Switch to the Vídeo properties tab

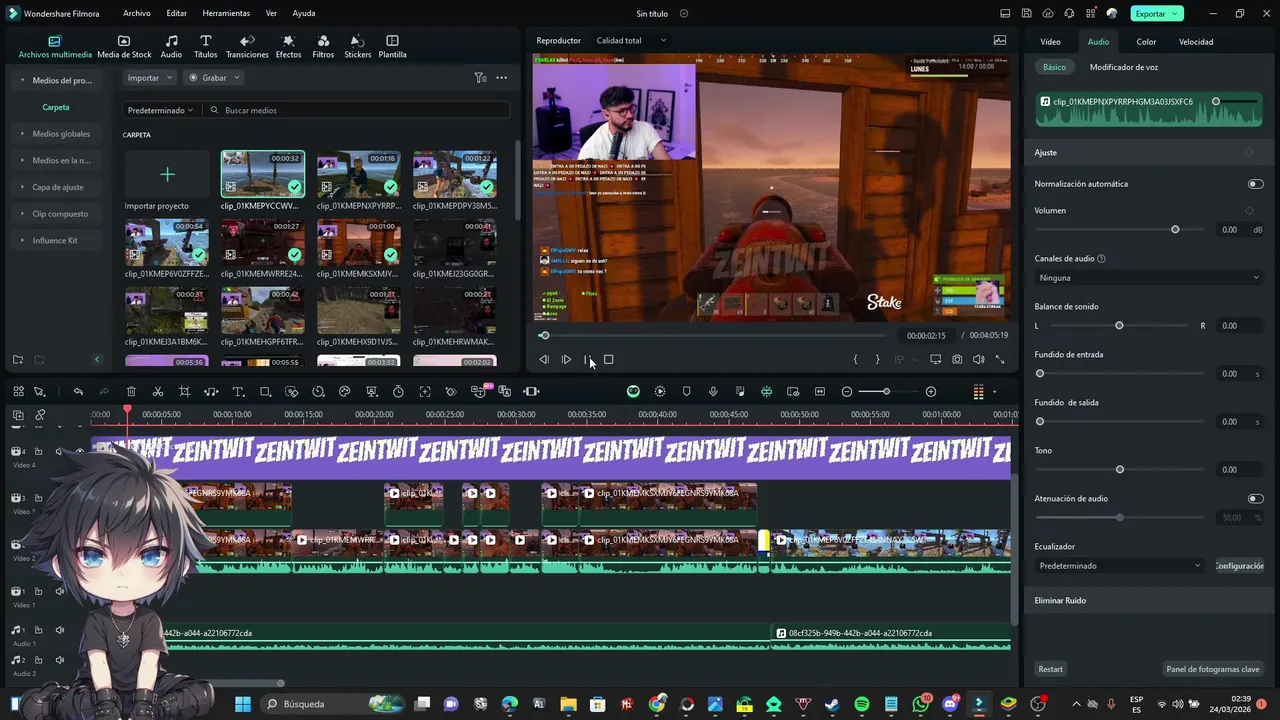1050,42
